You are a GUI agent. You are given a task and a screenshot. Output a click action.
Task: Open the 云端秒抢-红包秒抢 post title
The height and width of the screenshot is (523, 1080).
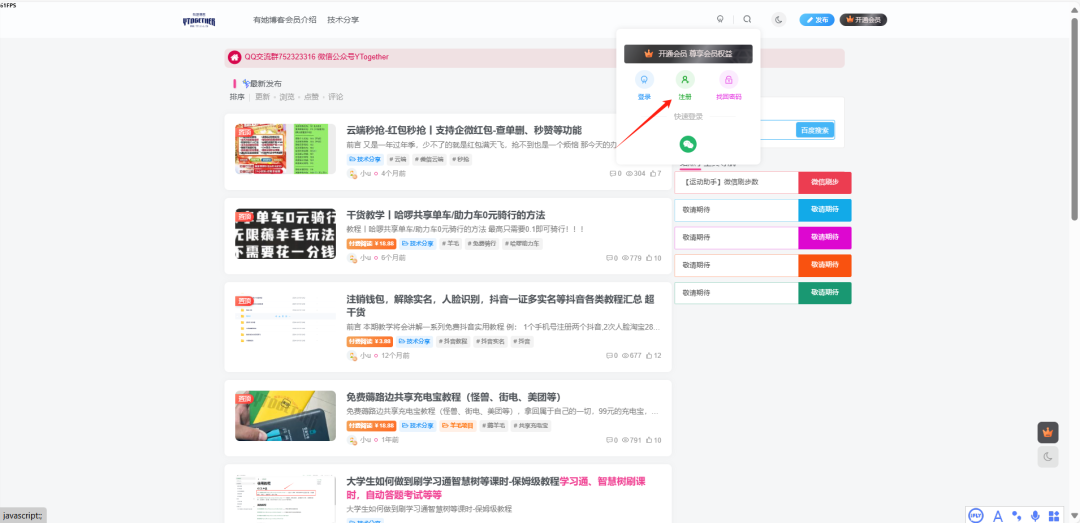(x=464, y=130)
